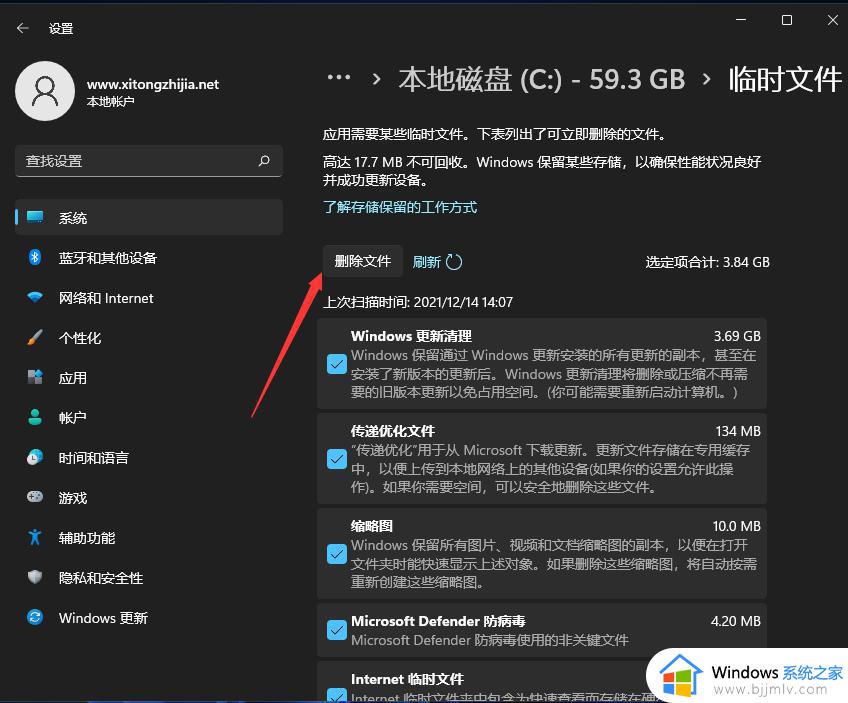Toggle Internet 临时文件 checkbox
Viewport: 848px width, 703px height.
coord(337,695)
